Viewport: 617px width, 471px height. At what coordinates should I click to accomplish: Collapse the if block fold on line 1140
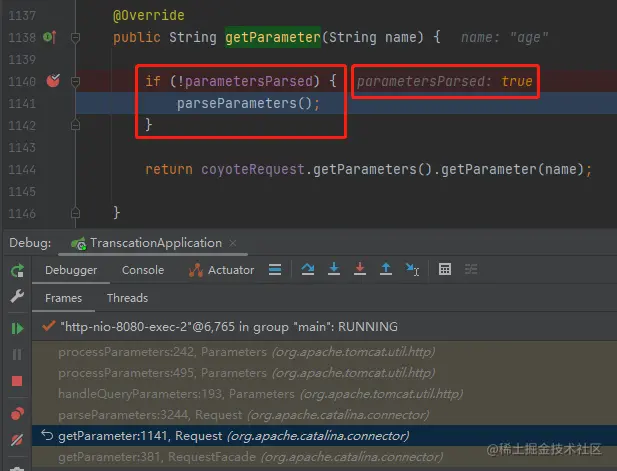point(75,81)
